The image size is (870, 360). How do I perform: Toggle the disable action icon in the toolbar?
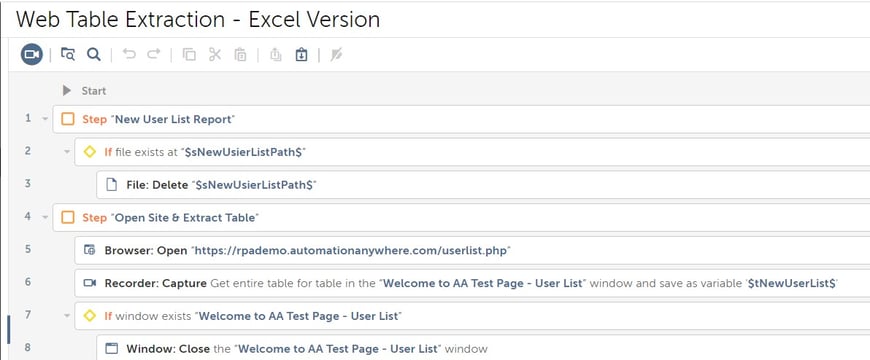pyautogui.click(x=336, y=54)
